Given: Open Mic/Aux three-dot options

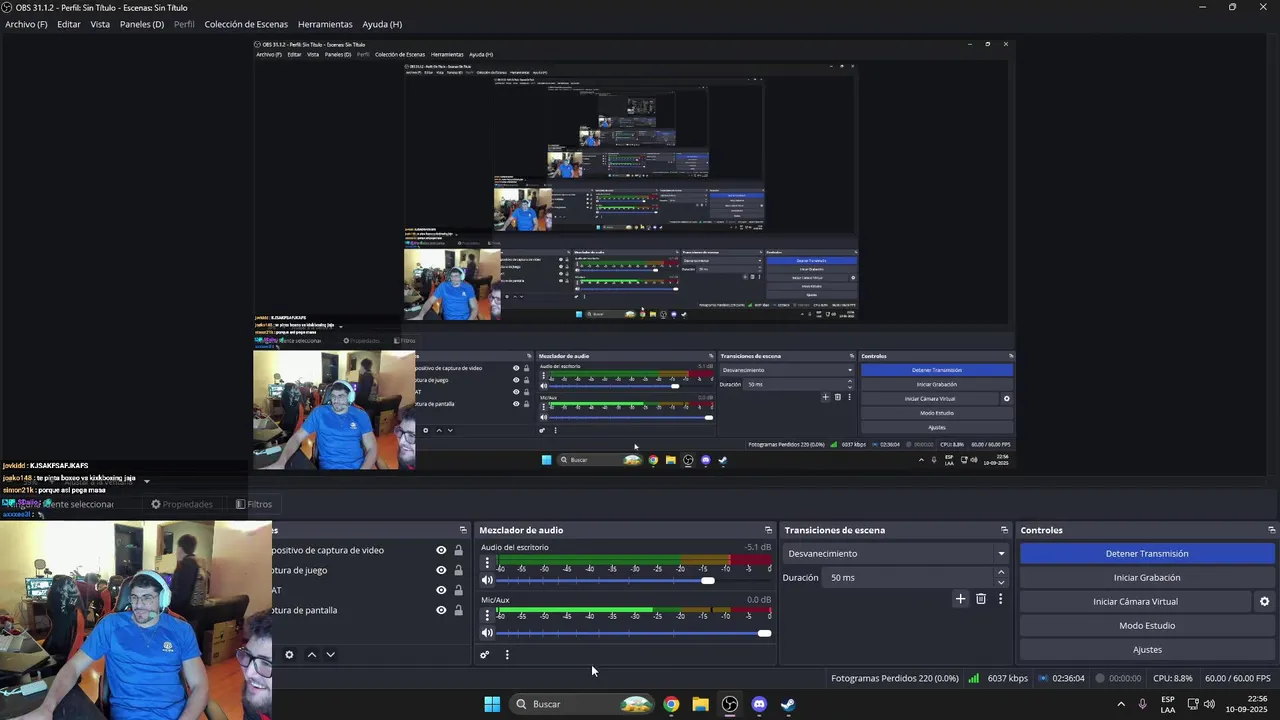Looking at the screenshot, I should coord(487,615).
